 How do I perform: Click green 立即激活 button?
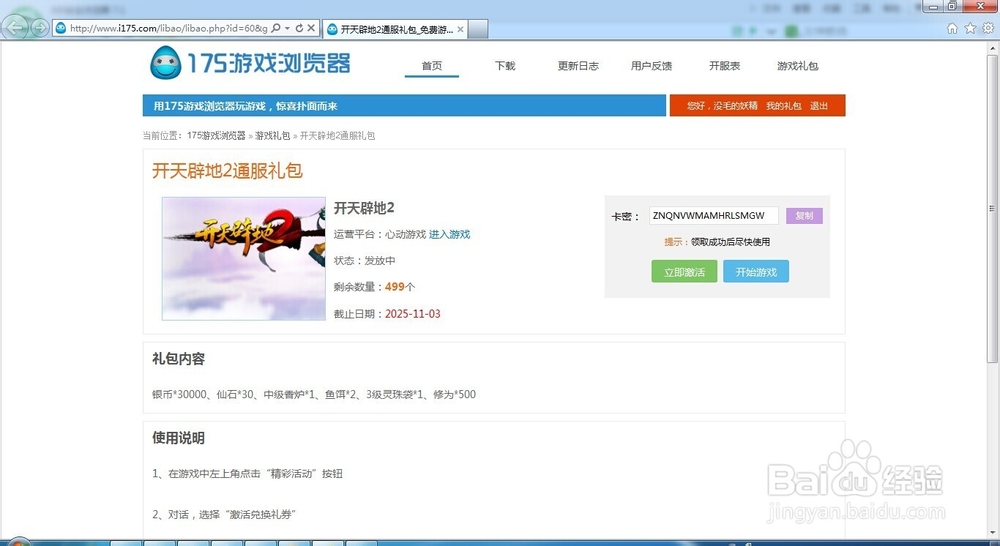click(684, 272)
